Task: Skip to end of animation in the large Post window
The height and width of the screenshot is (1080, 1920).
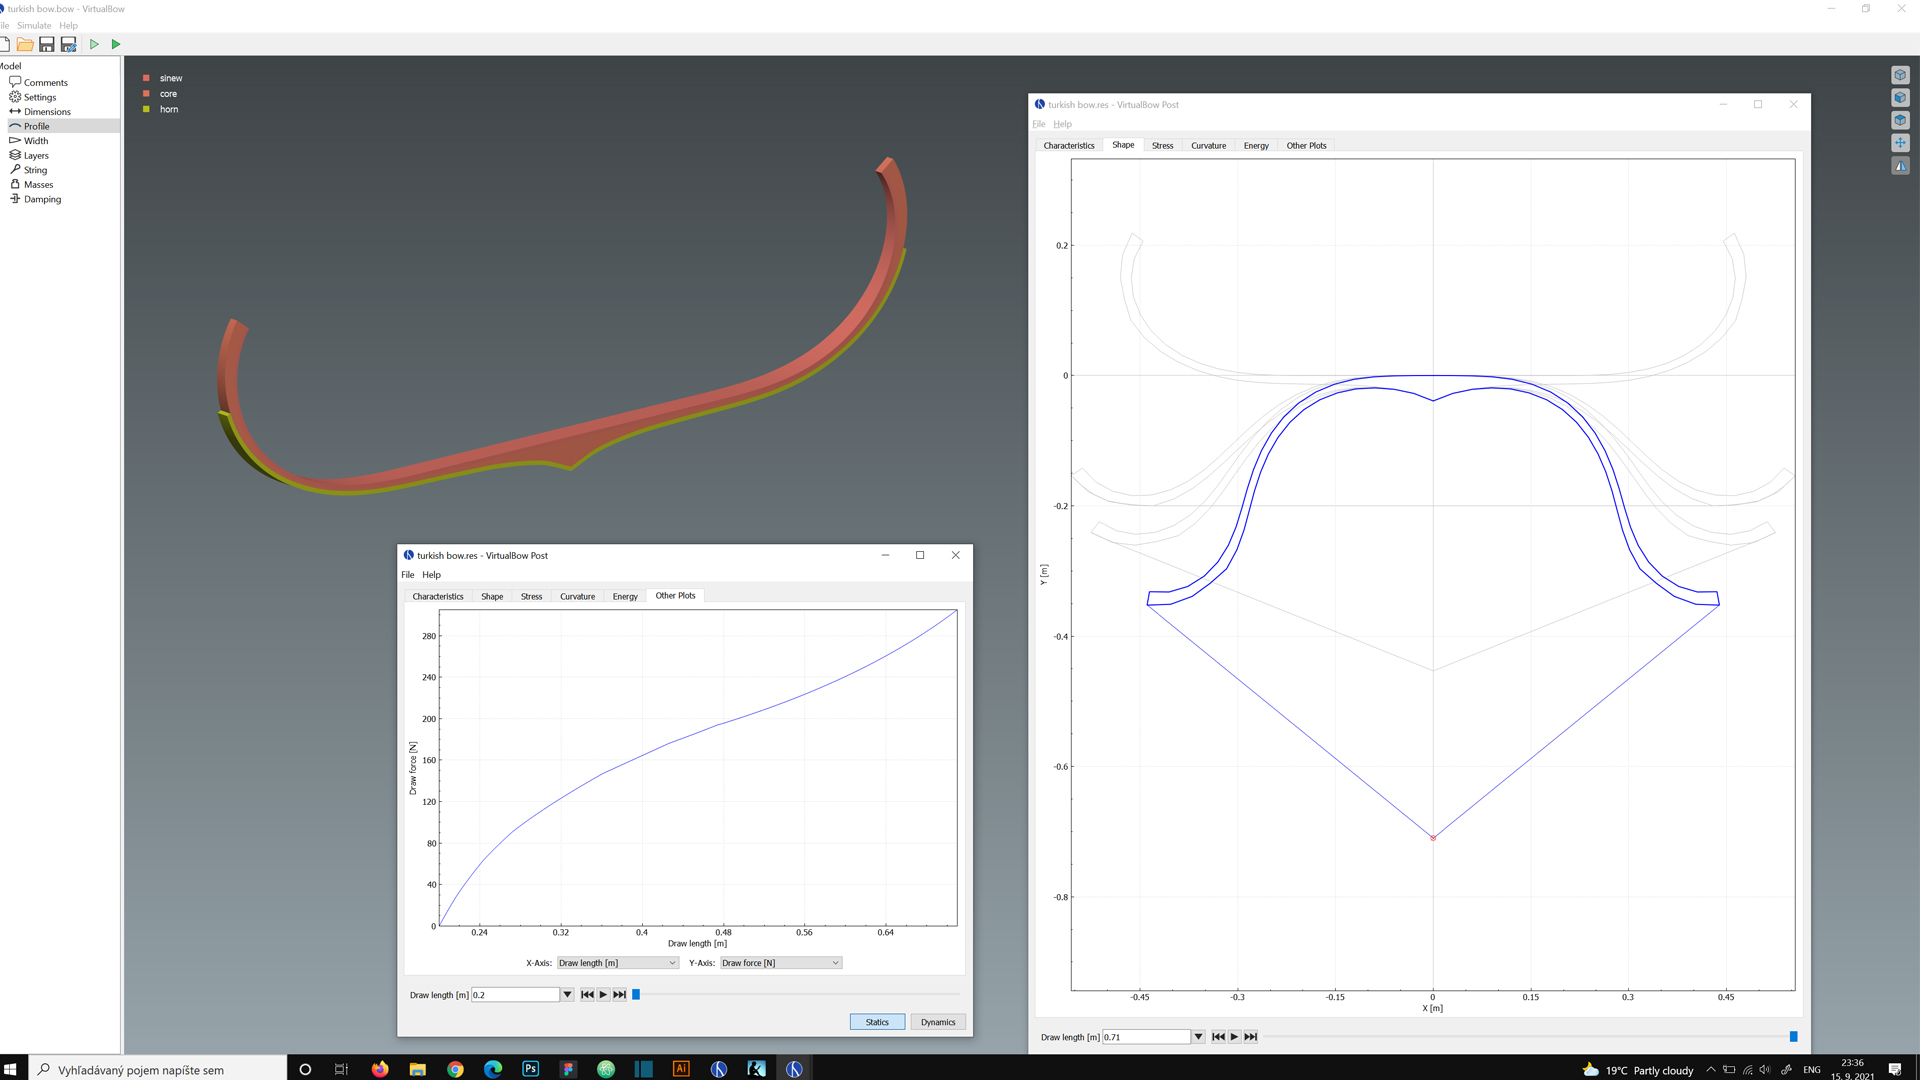Action: 1250,1037
